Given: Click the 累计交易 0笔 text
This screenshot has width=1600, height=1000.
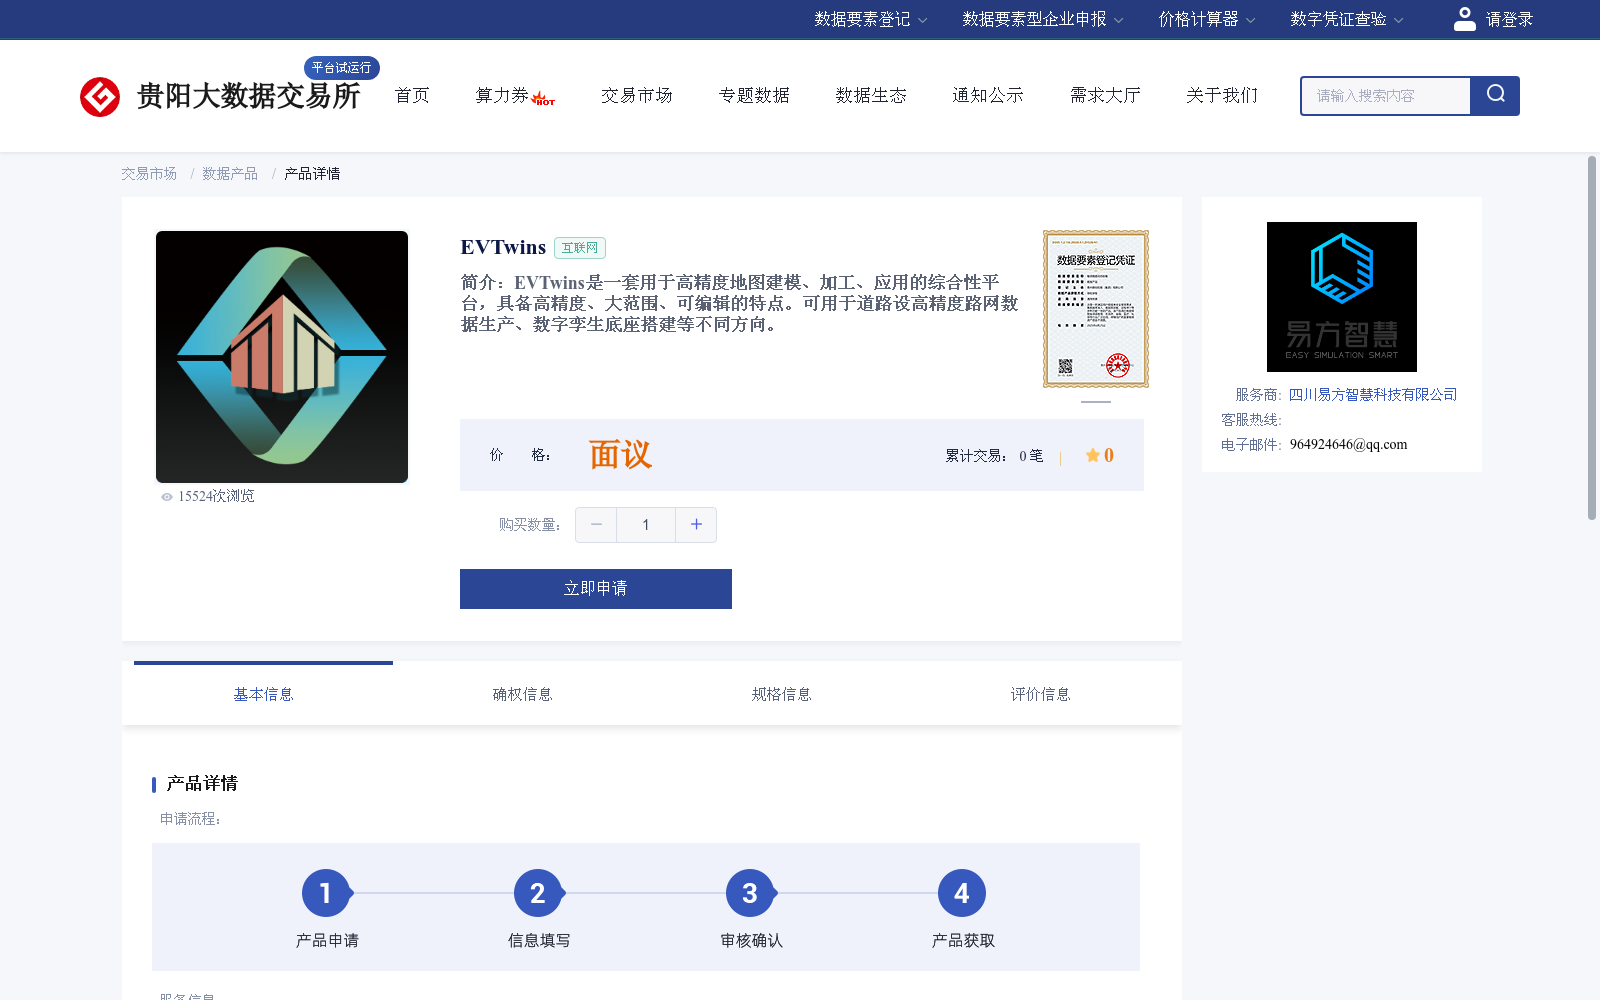Looking at the screenshot, I should [994, 456].
